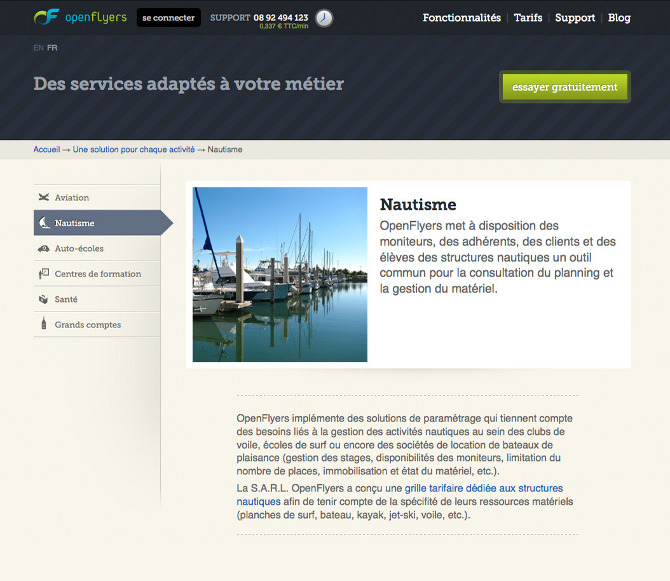Follow the Accueil breadcrumb link
This screenshot has height=581, width=670.
47,149
